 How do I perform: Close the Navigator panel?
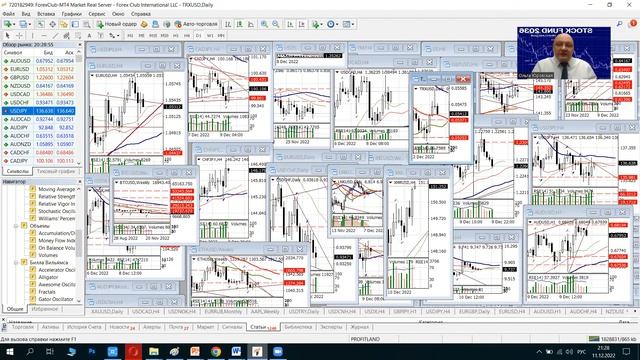pos(80,181)
